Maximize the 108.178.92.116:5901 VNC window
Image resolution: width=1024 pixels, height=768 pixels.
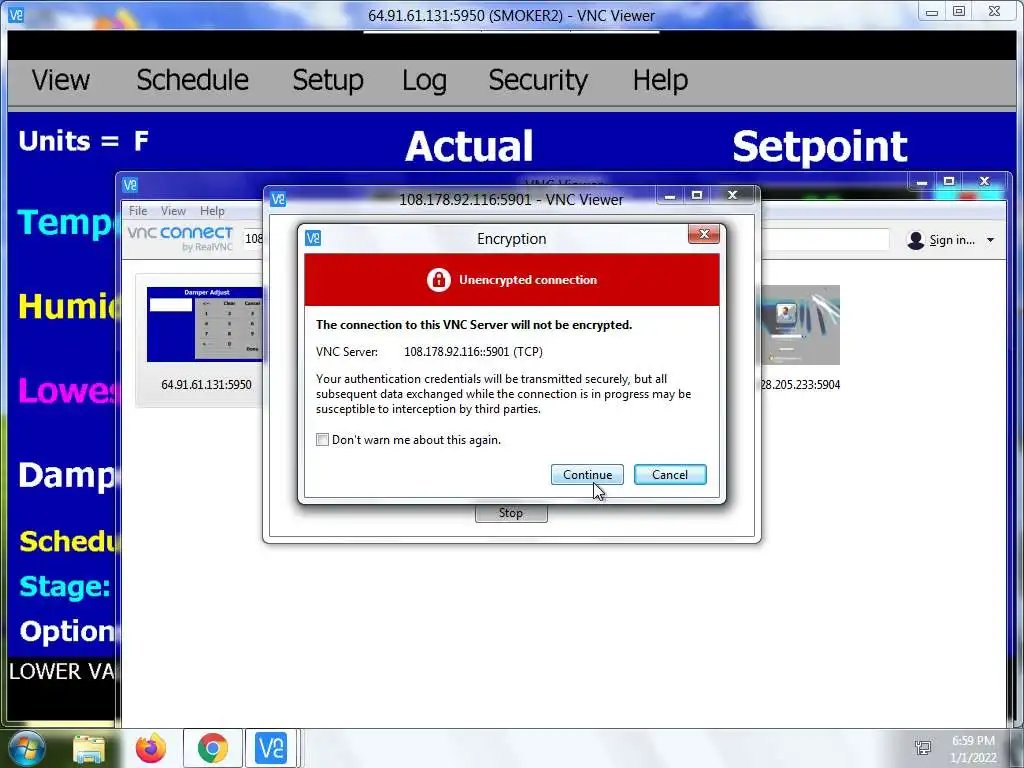coord(697,195)
